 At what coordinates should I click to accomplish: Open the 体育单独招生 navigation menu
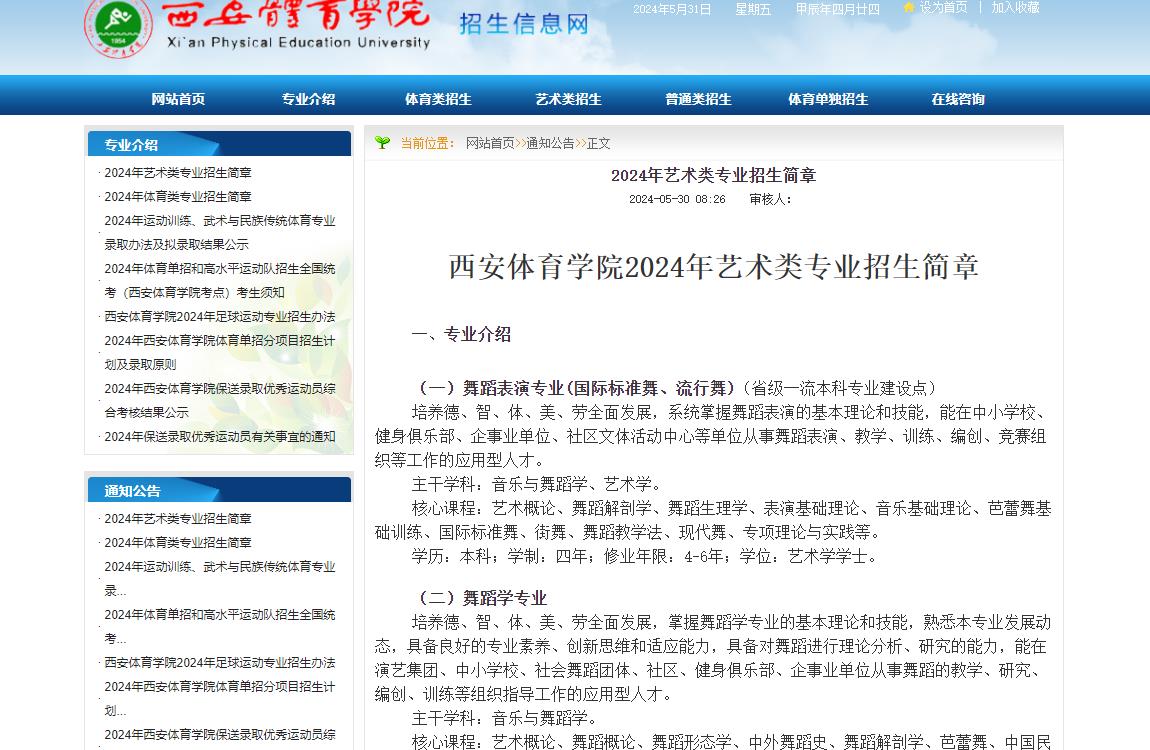(828, 99)
